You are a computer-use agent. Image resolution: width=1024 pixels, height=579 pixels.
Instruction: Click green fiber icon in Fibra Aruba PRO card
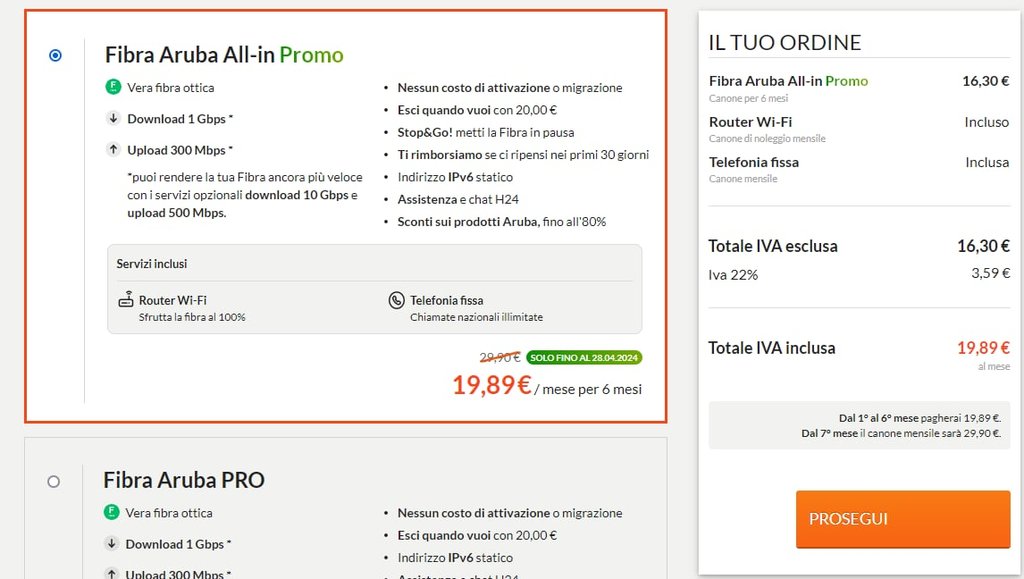pos(112,512)
